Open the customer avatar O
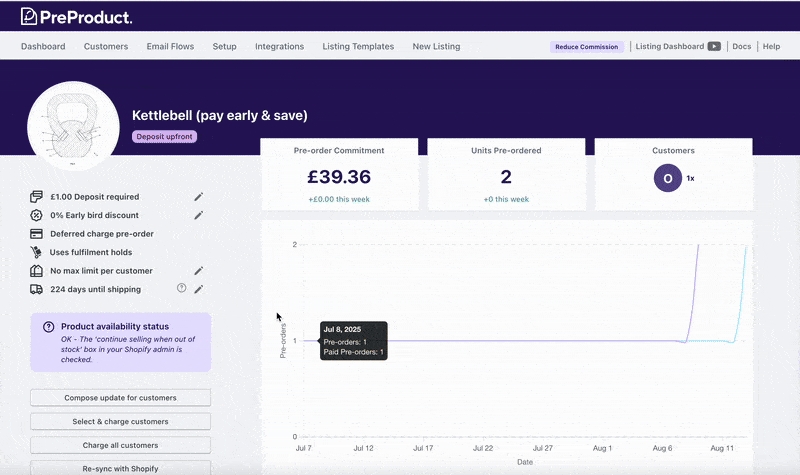The height and width of the screenshot is (475, 800). click(x=668, y=178)
